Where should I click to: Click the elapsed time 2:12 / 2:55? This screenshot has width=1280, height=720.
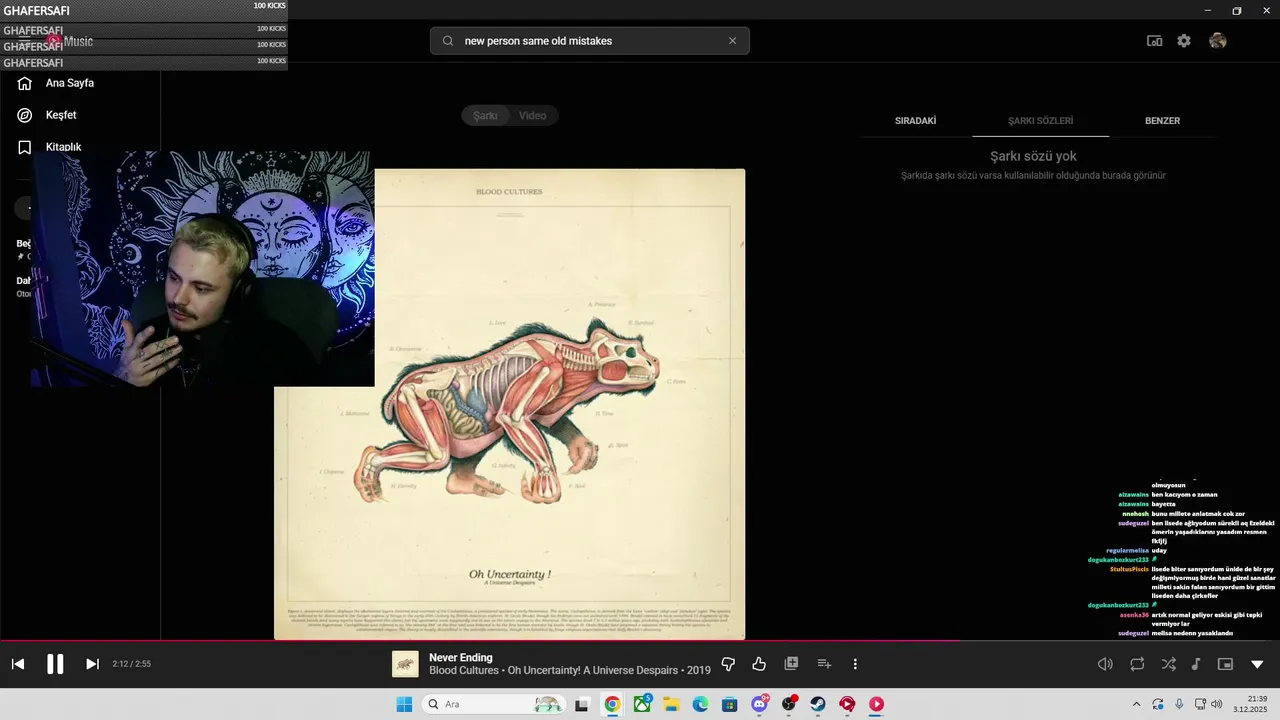click(132, 664)
